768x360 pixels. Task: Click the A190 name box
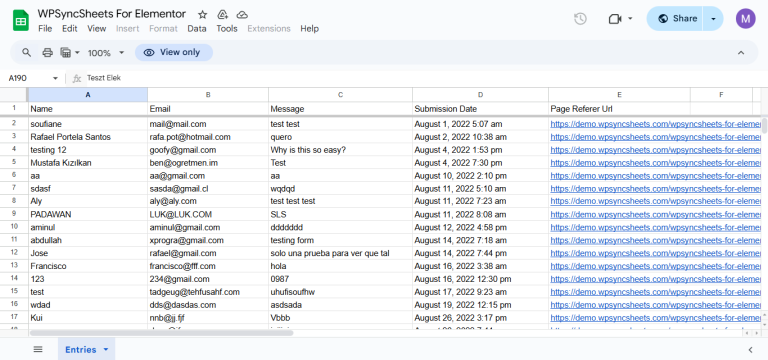tap(27, 78)
